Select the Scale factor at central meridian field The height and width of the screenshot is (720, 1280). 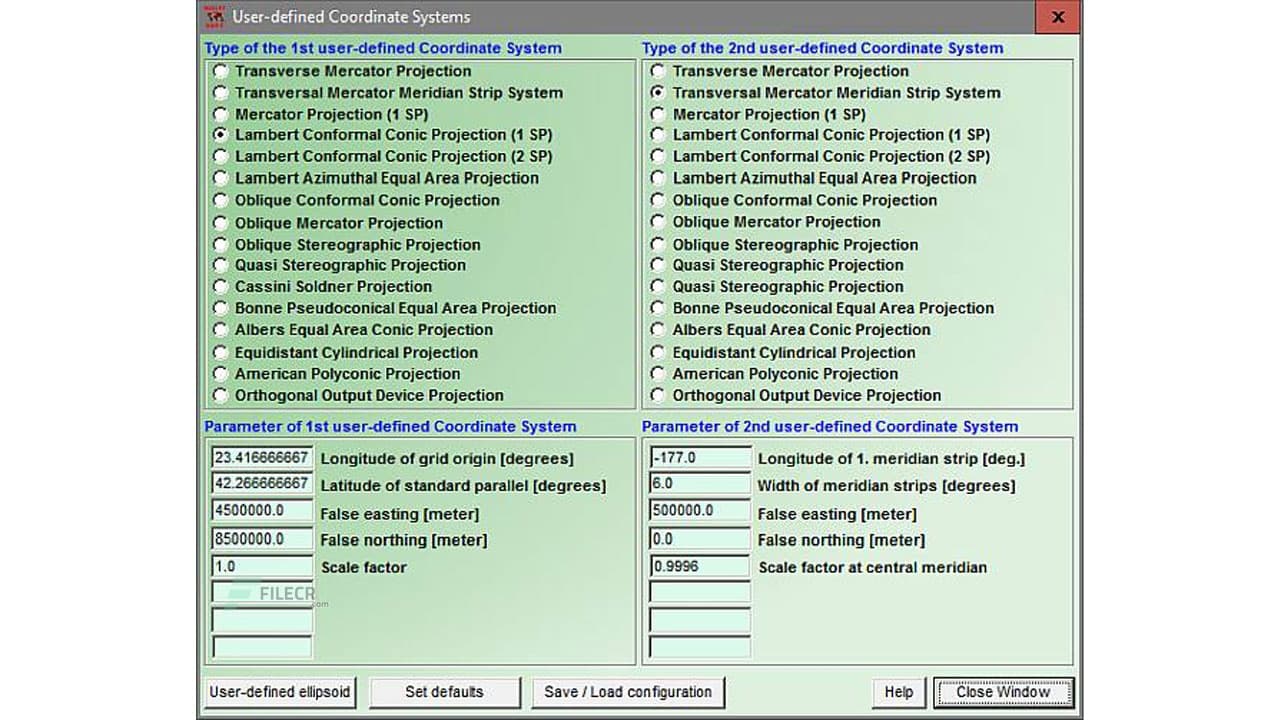699,566
